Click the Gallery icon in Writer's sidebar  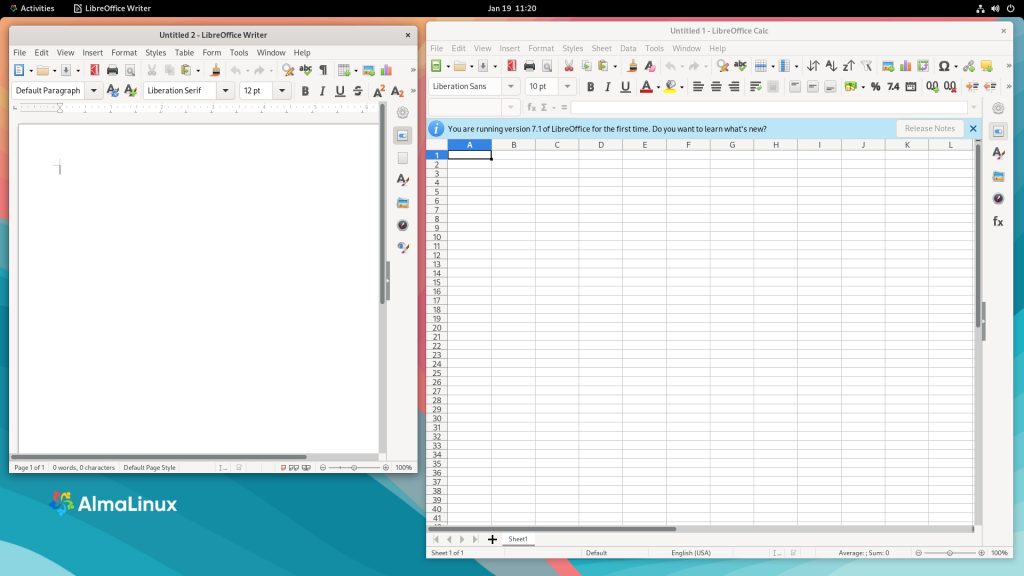[402, 202]
